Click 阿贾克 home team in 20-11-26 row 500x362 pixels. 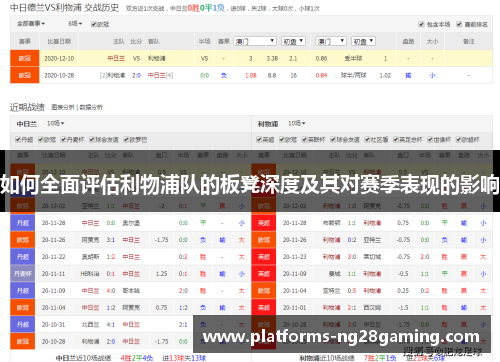coord(90,240)
